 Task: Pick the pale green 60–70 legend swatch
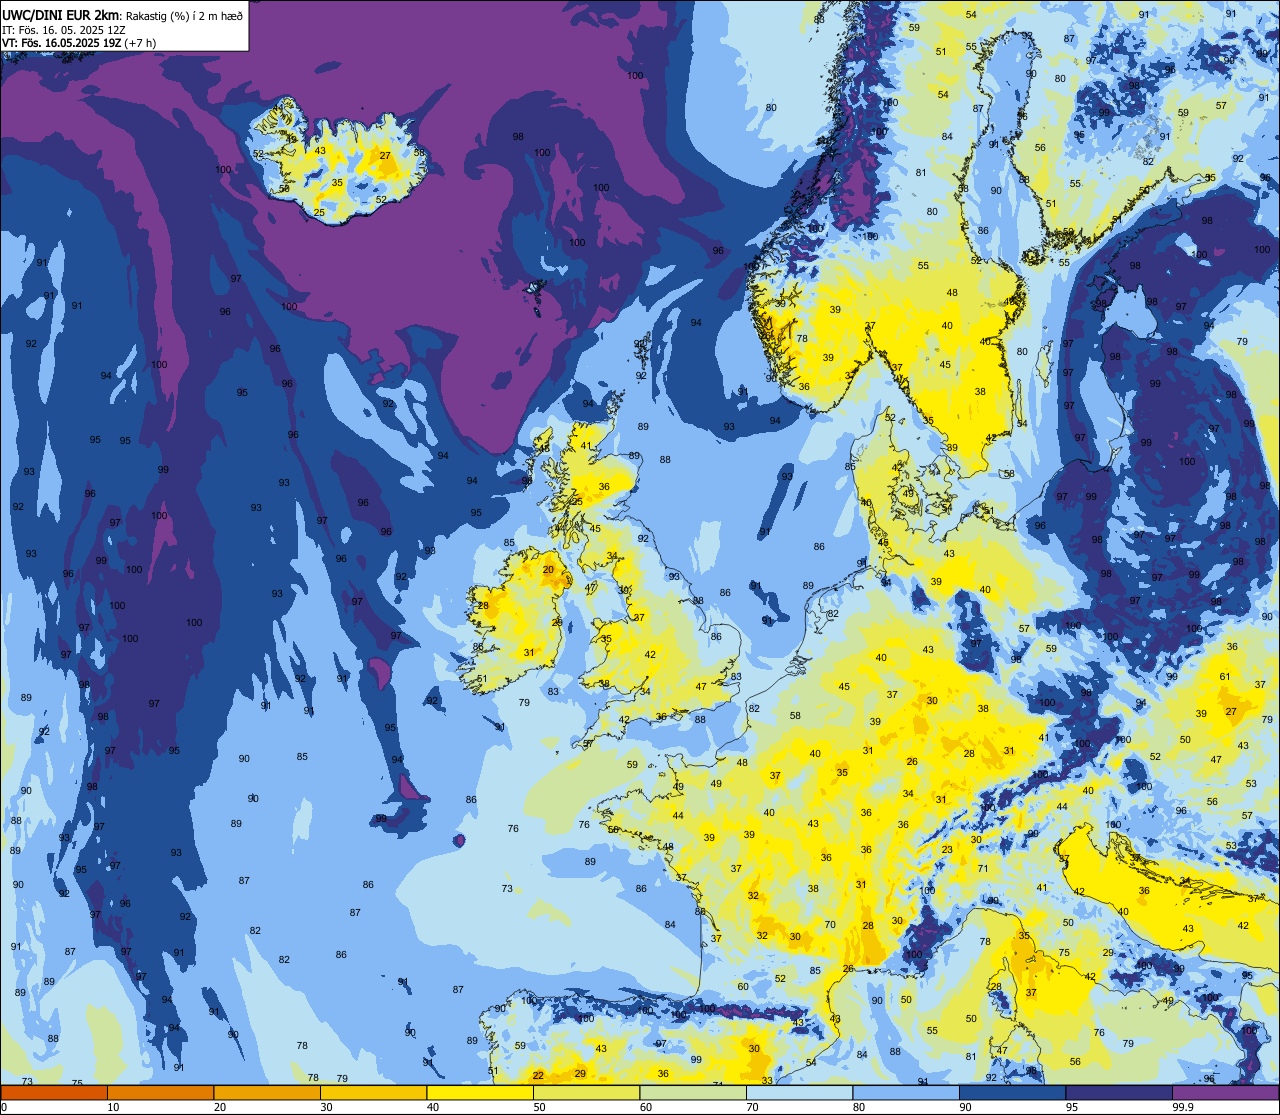(x=693, y=1092)
